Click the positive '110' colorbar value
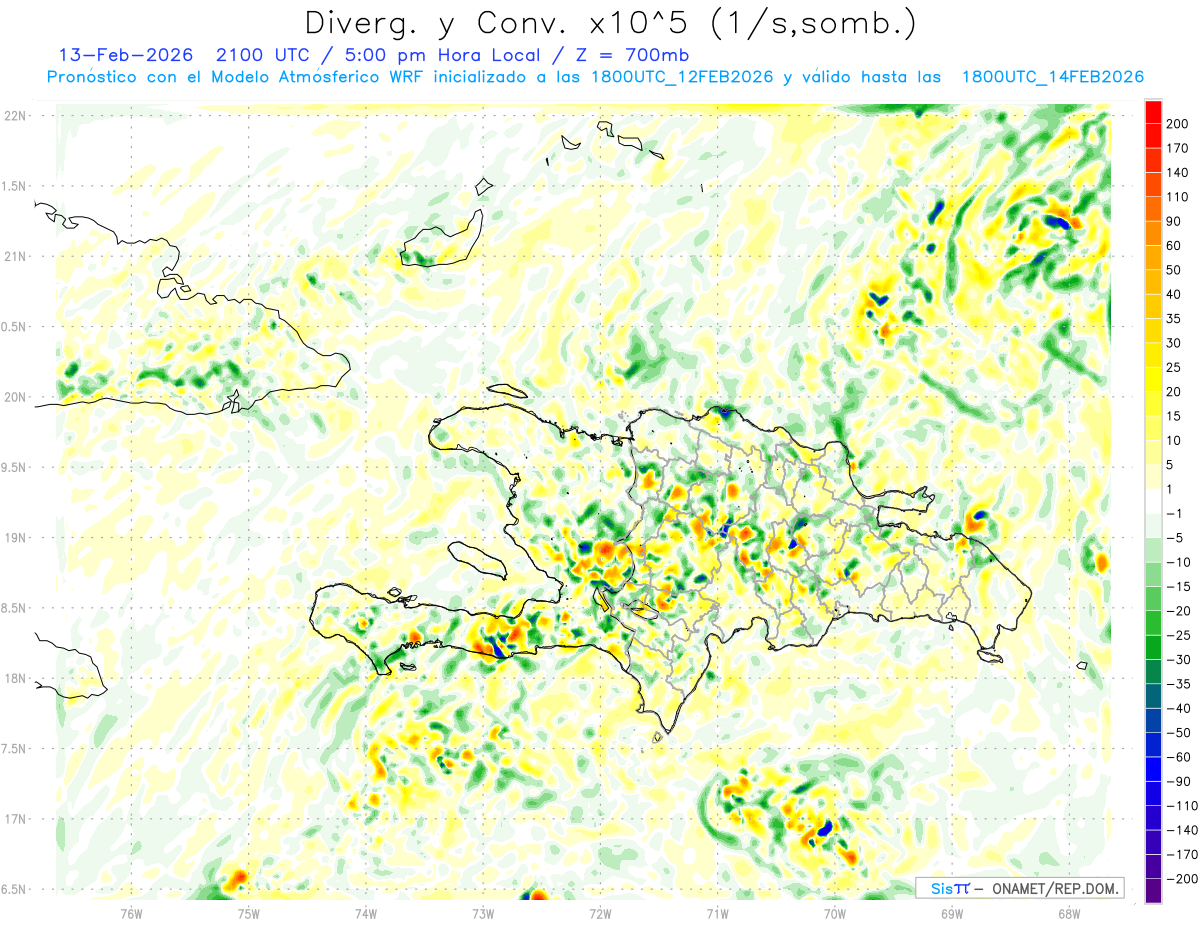Screen dimensions: 1200x927 pyautogui.click(x=1178, y=197)
